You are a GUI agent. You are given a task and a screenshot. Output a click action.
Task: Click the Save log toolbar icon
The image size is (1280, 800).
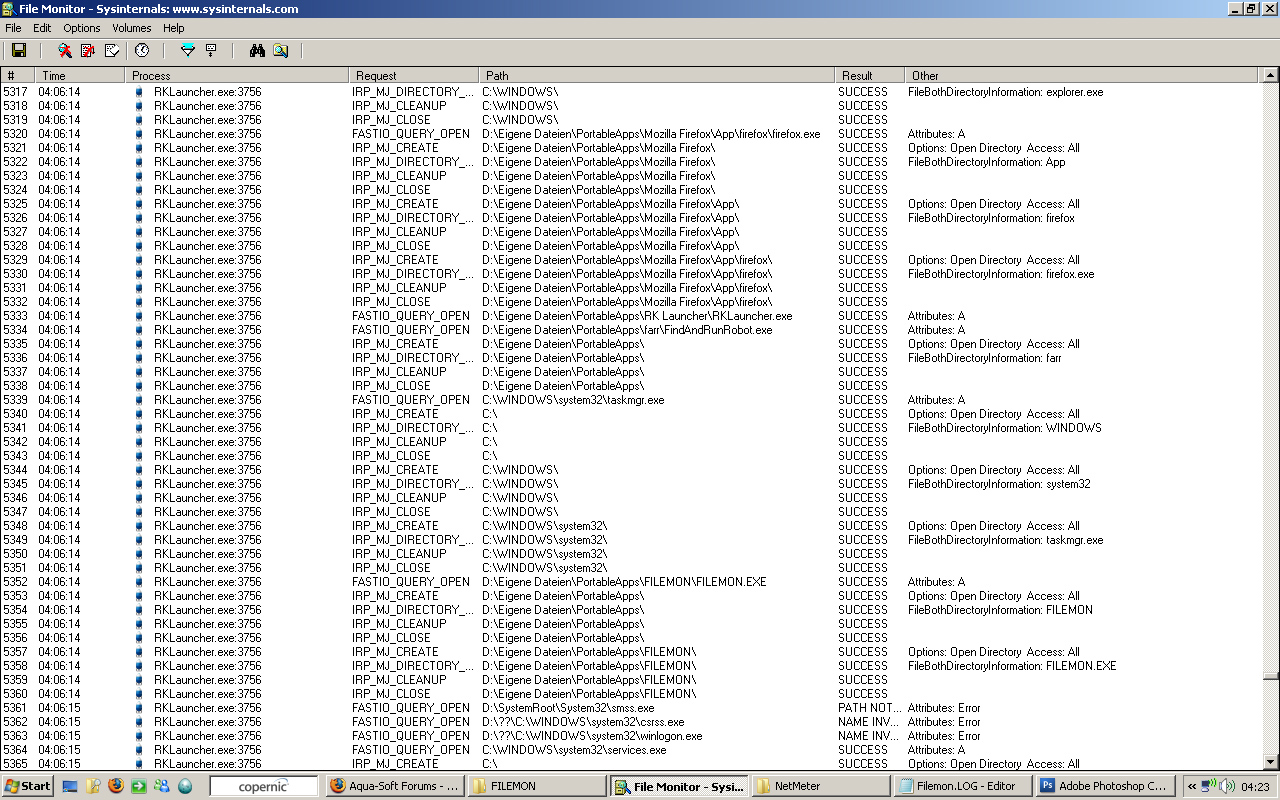coord(18,50)
